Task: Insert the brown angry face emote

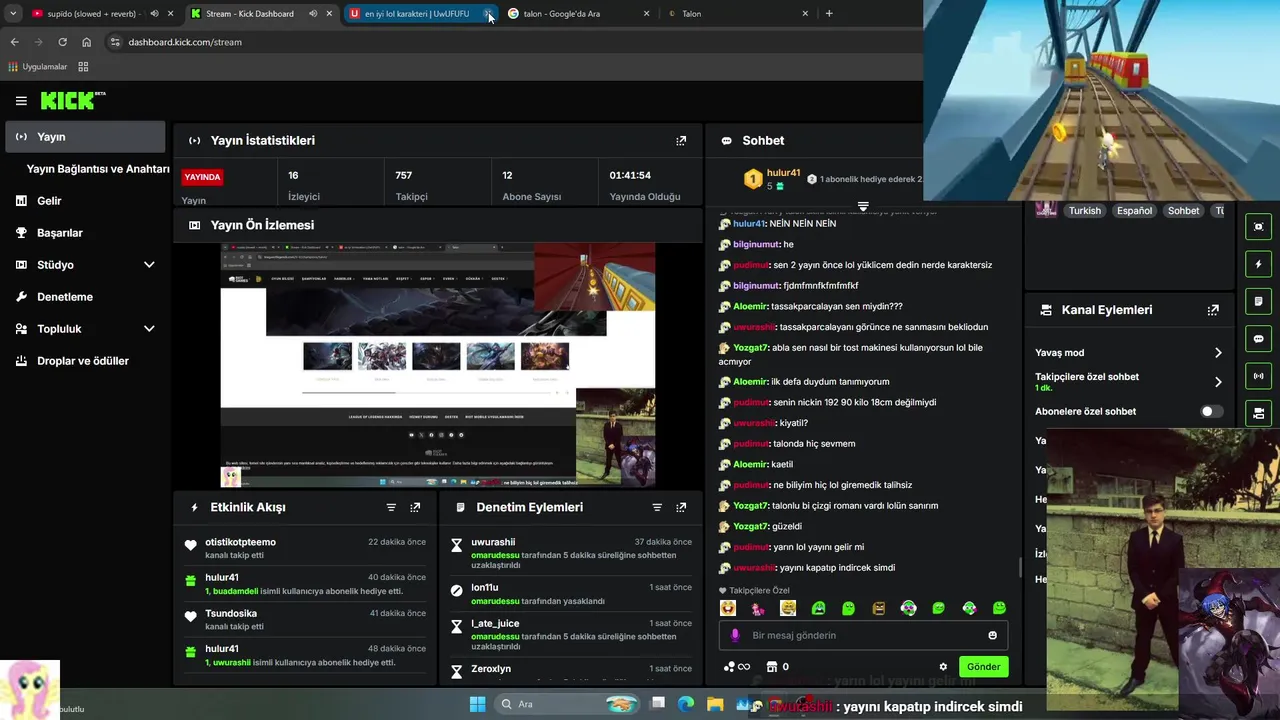Action: 878,607
